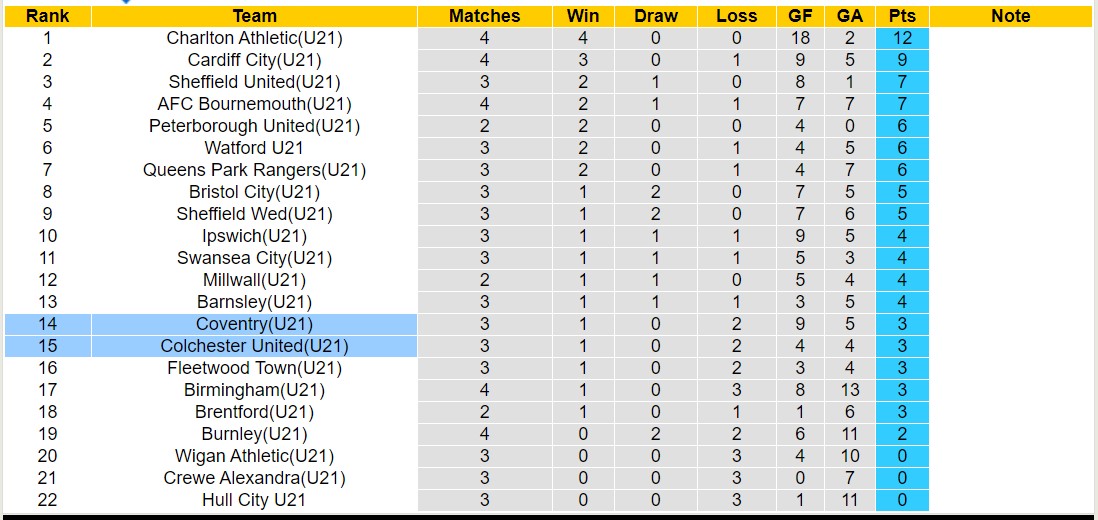This screenshot has height=520, width=1098.
Task: Click on Sheffield United(U21) team name
Action: coord(254,82)
